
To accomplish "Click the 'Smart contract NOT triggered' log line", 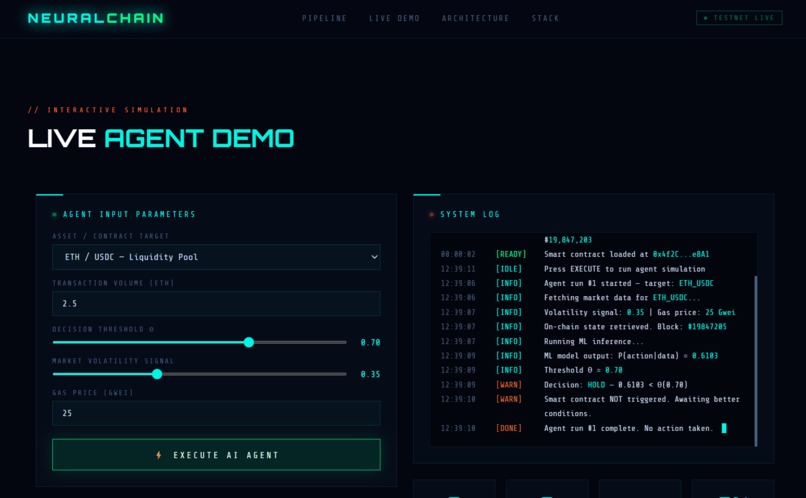I will click(x=642, y=406).
